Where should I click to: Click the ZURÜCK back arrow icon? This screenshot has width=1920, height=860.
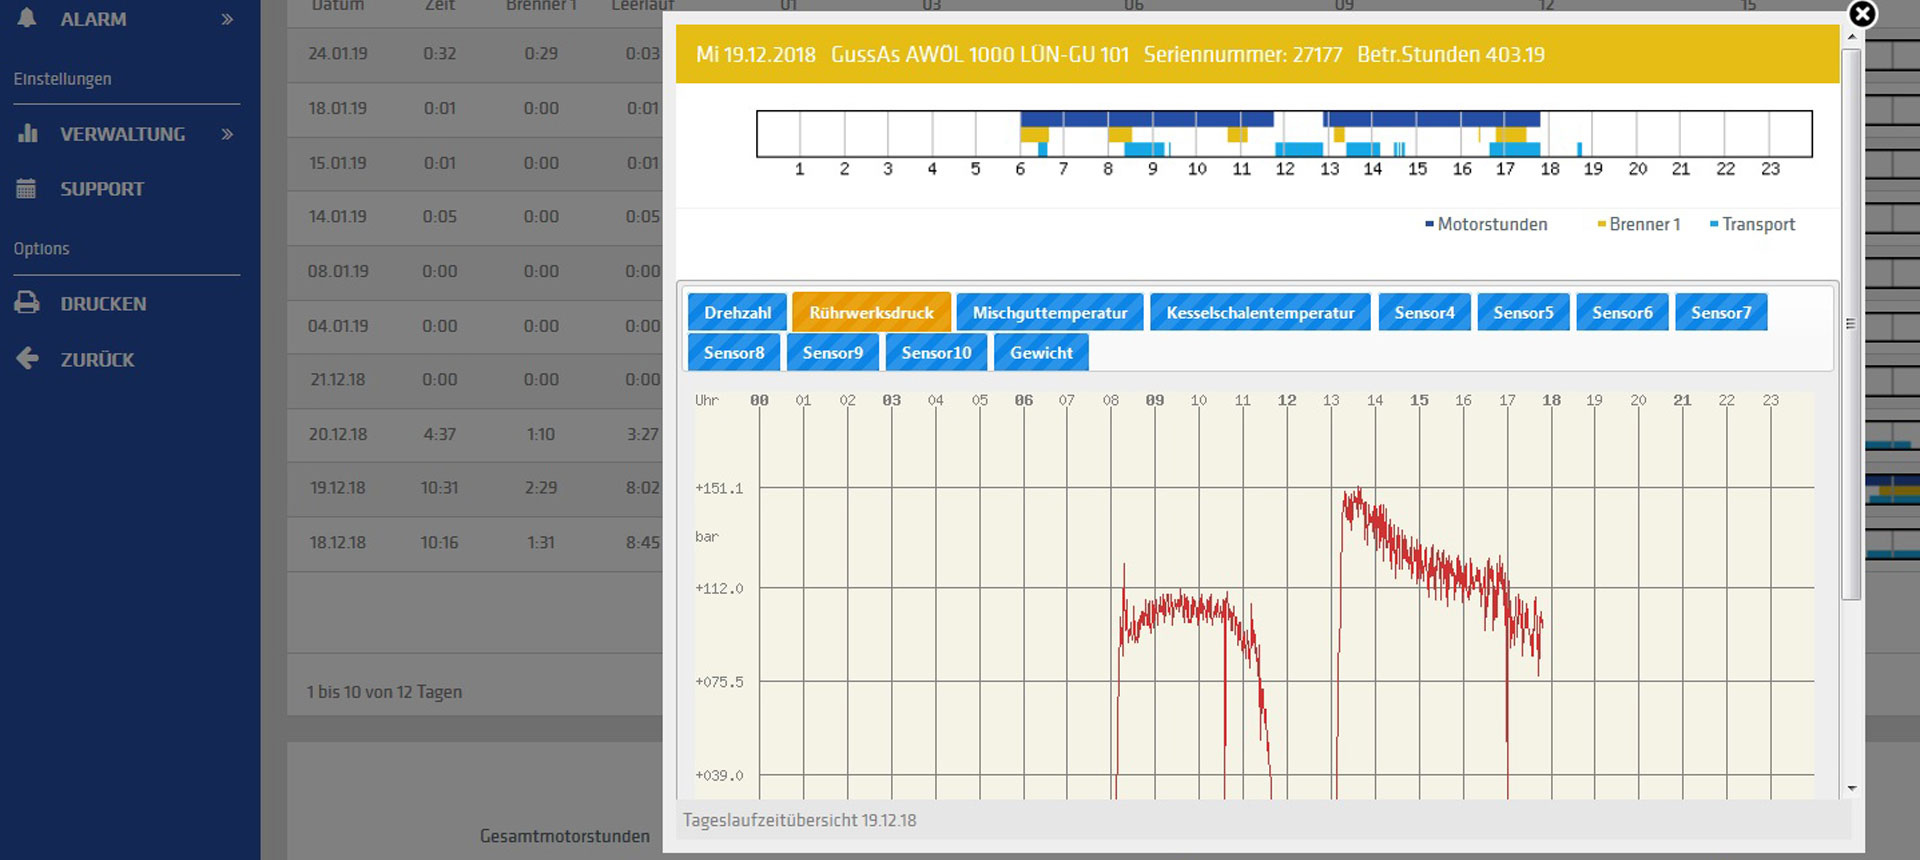tap(28, 358)
